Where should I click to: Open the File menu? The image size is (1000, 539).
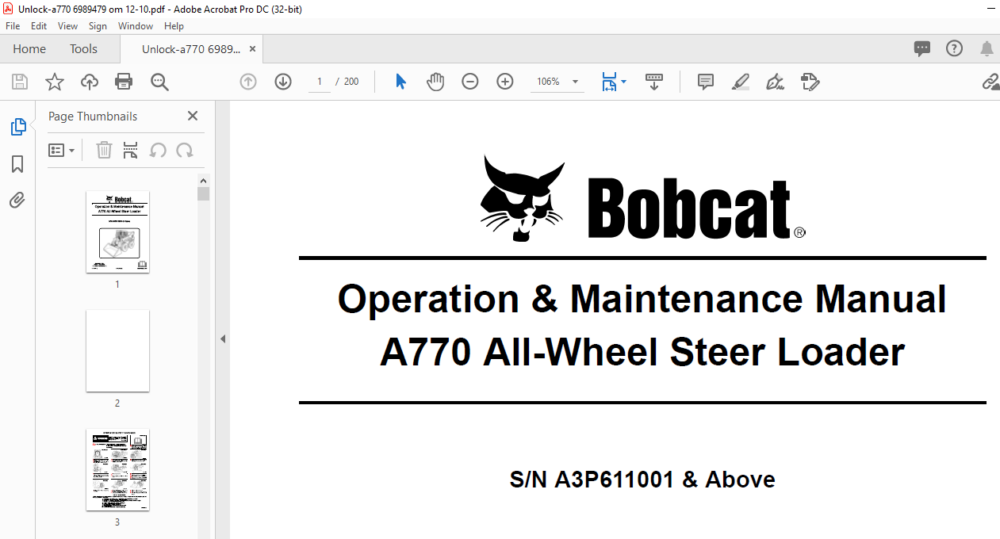(13, 26)
